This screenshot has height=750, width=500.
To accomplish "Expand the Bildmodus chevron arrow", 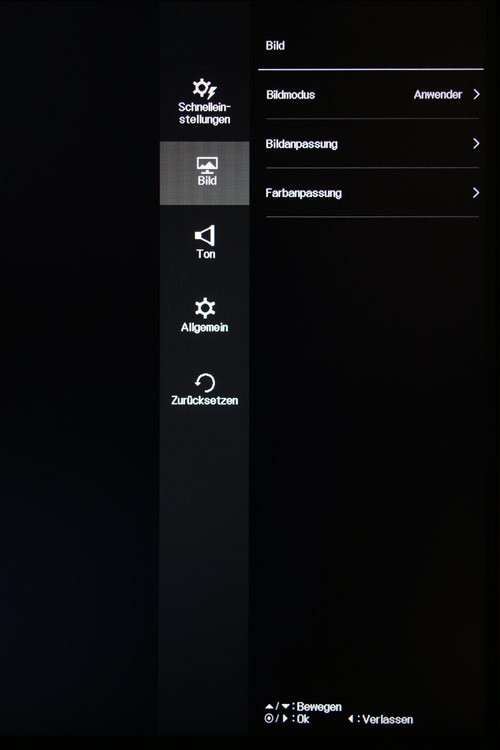I will 476,94.
